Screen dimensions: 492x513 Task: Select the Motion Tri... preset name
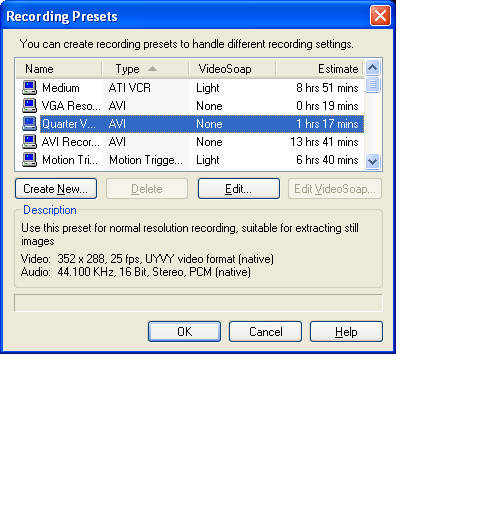click(x=70, y=160)
